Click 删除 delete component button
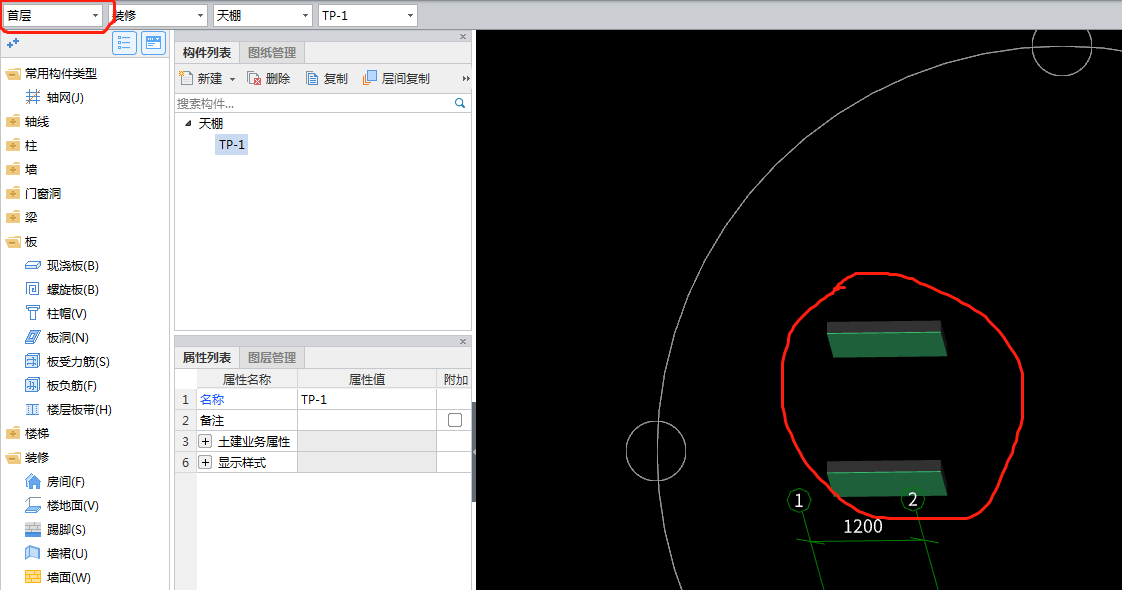Image resolution: width=1122 pixels, height=590 pixels. point(268,78)
